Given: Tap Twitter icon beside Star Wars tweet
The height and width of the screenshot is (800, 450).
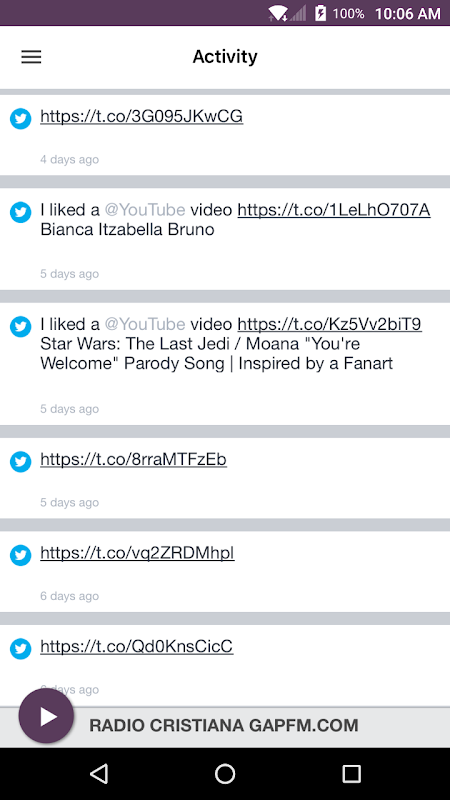Looking at the screenshot, I should coord(20,327).
